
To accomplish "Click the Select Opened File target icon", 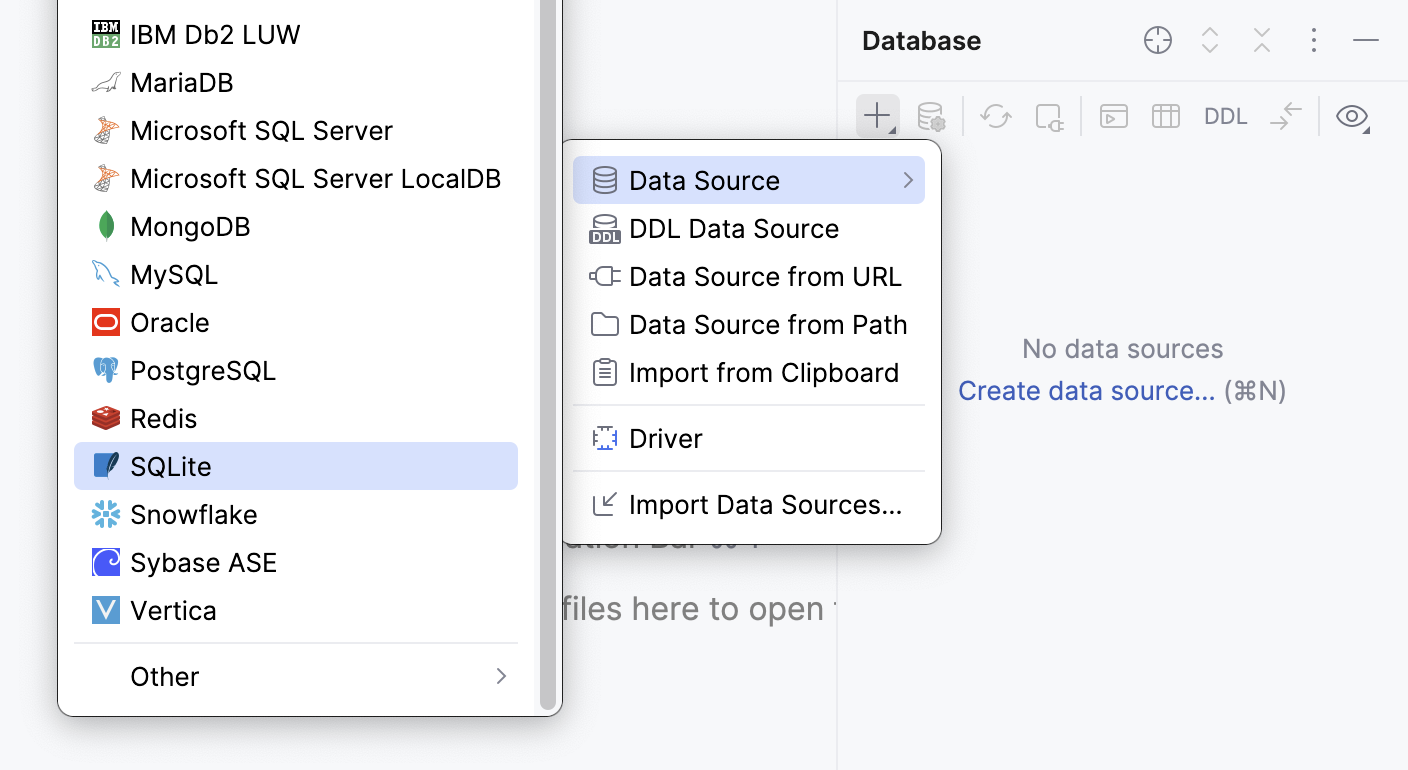I will coord(1157,41).
